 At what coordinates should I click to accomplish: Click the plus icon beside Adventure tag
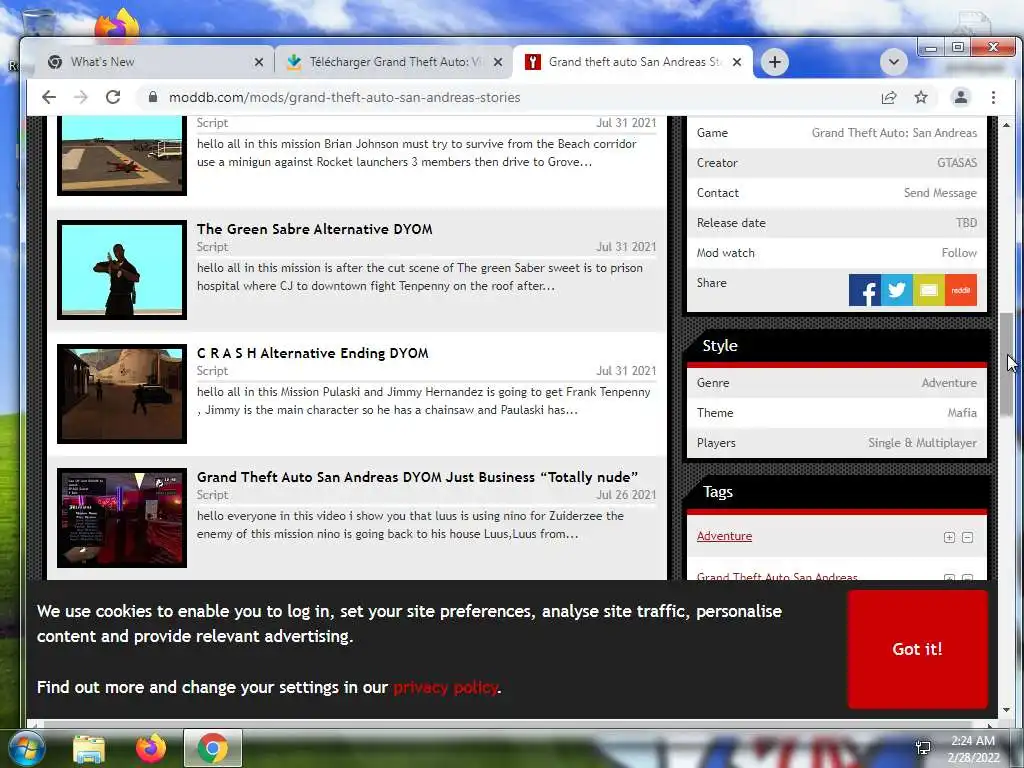tap(950, 537)
